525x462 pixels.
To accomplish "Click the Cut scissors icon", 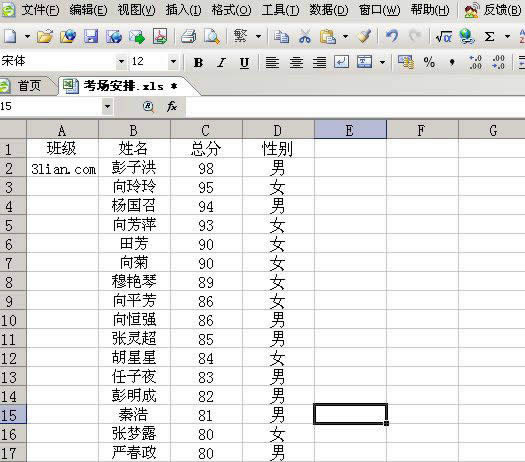I will pos(305,36).
